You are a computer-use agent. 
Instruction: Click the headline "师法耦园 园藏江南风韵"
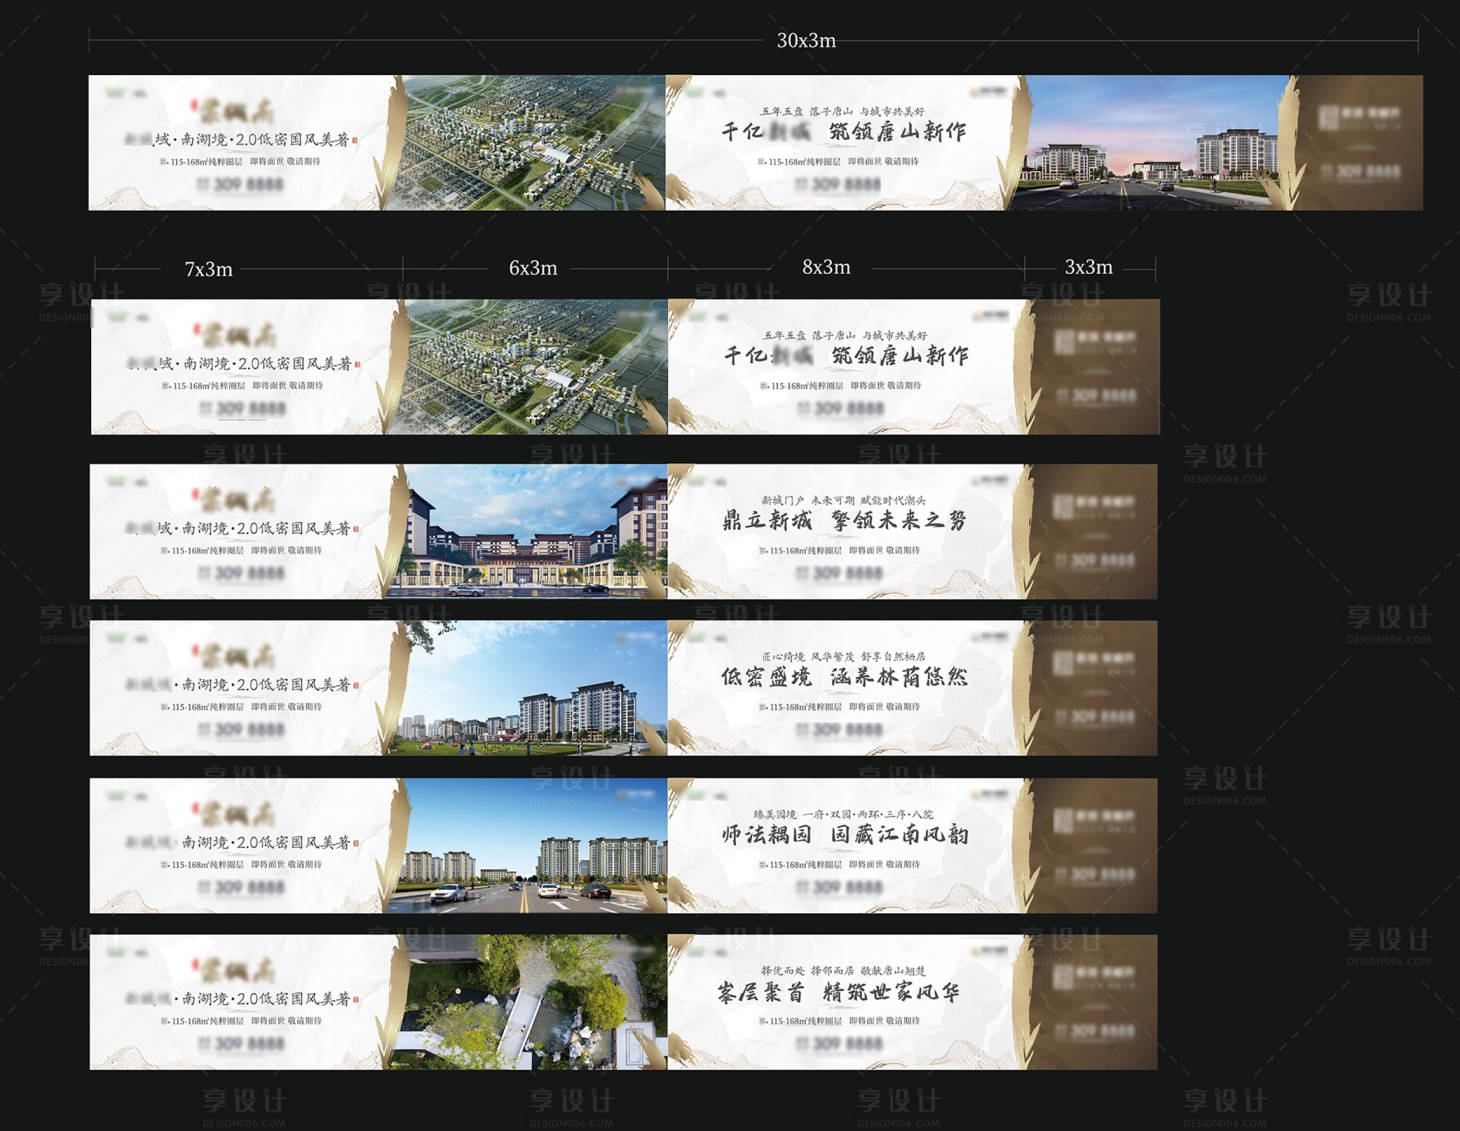coord(844,834)
